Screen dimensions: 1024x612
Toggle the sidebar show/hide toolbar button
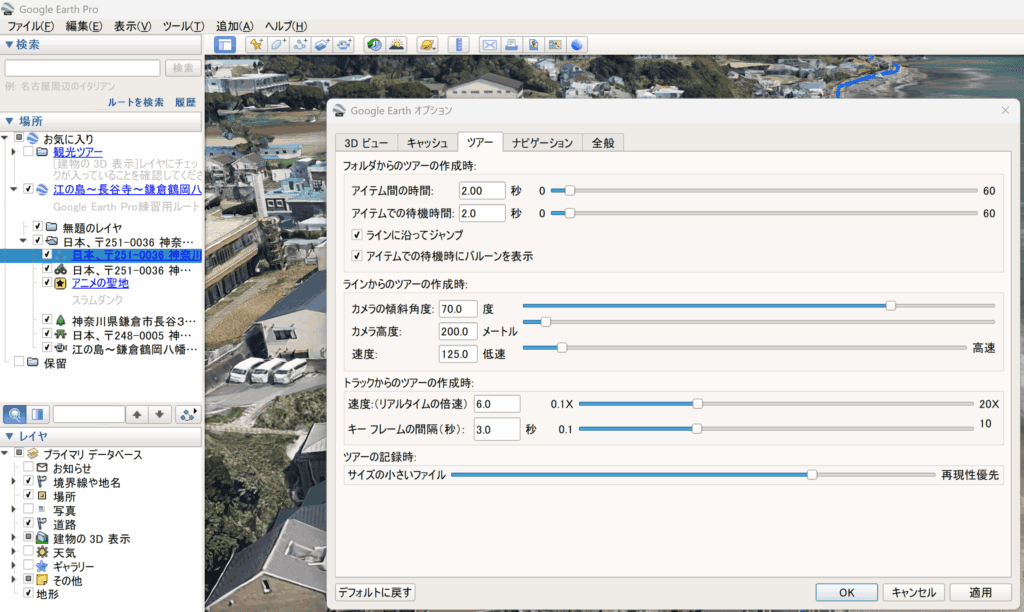(225, 44)
